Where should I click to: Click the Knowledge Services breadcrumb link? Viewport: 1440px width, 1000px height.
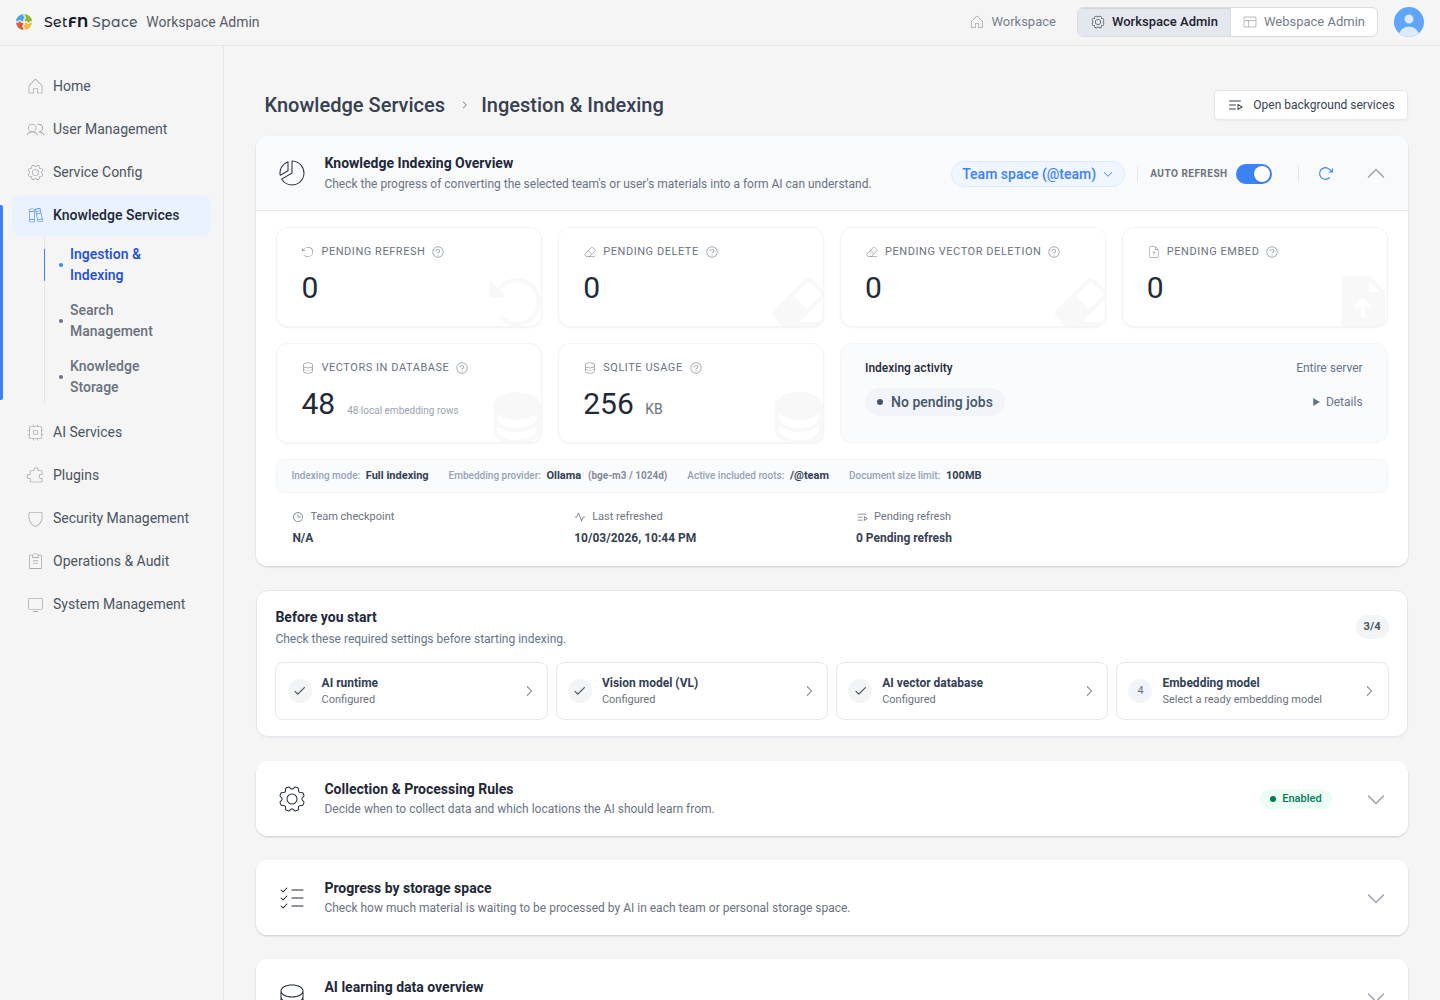[x=355, y=105]
